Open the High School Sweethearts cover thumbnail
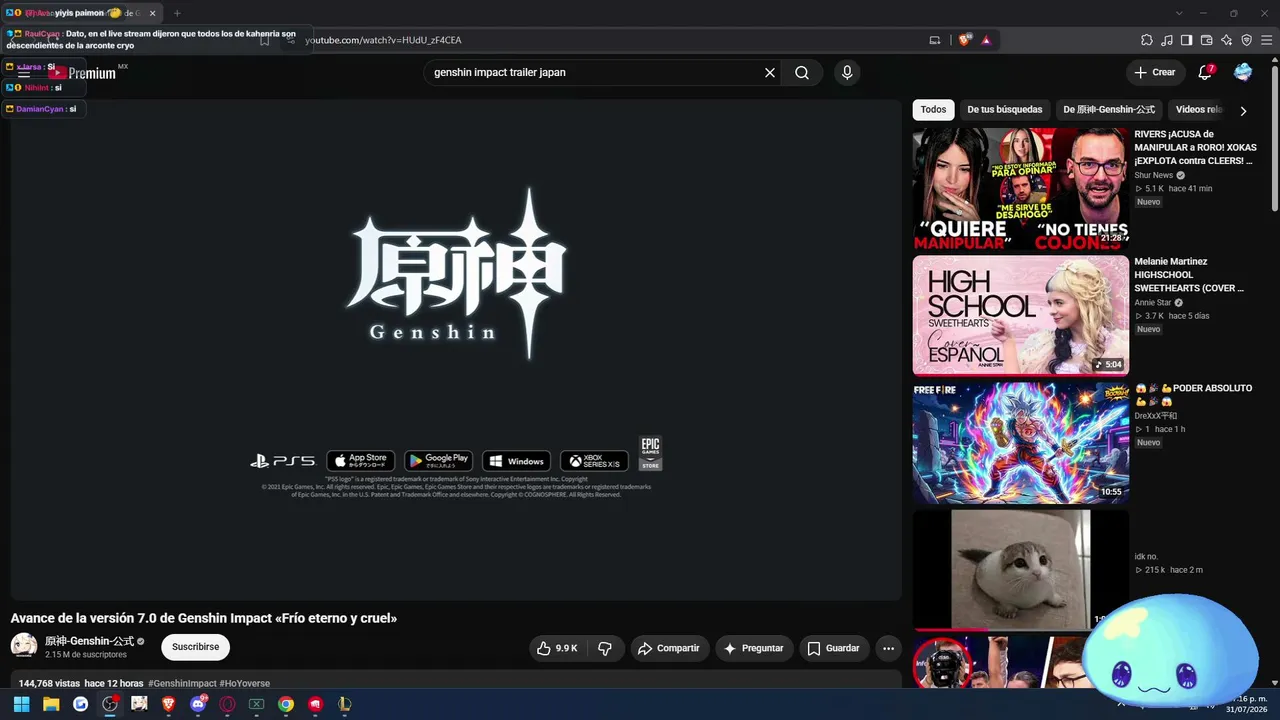The height and width of the screenshot is (720, 1280). (1021, 316)
